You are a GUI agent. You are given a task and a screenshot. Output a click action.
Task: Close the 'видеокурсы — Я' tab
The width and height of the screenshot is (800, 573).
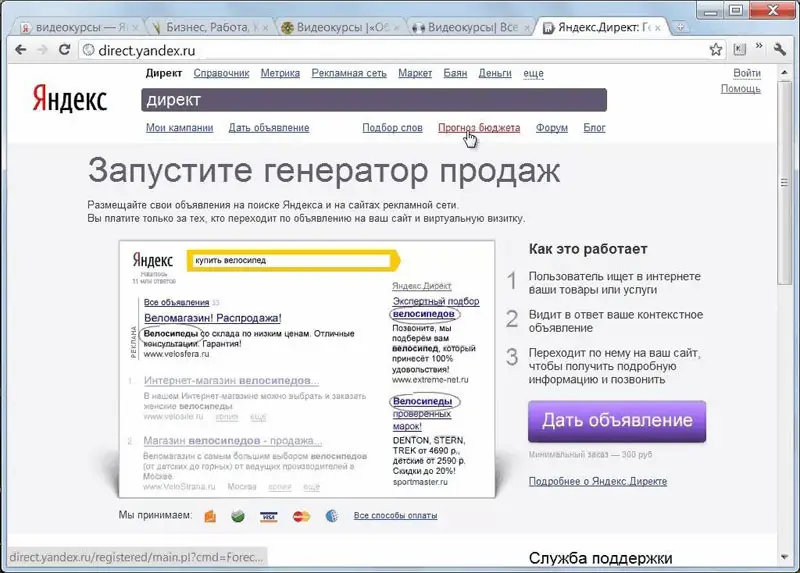coord(135,28)
